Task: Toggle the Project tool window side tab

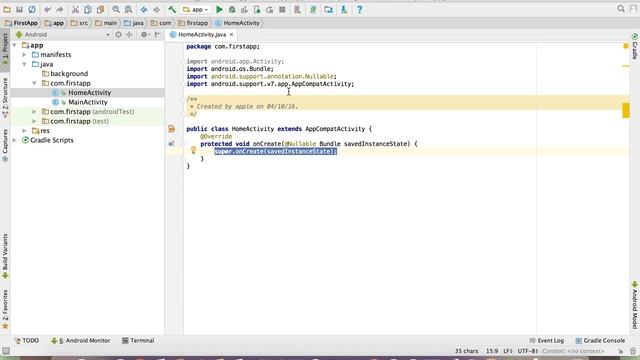Action: [5, 50]
